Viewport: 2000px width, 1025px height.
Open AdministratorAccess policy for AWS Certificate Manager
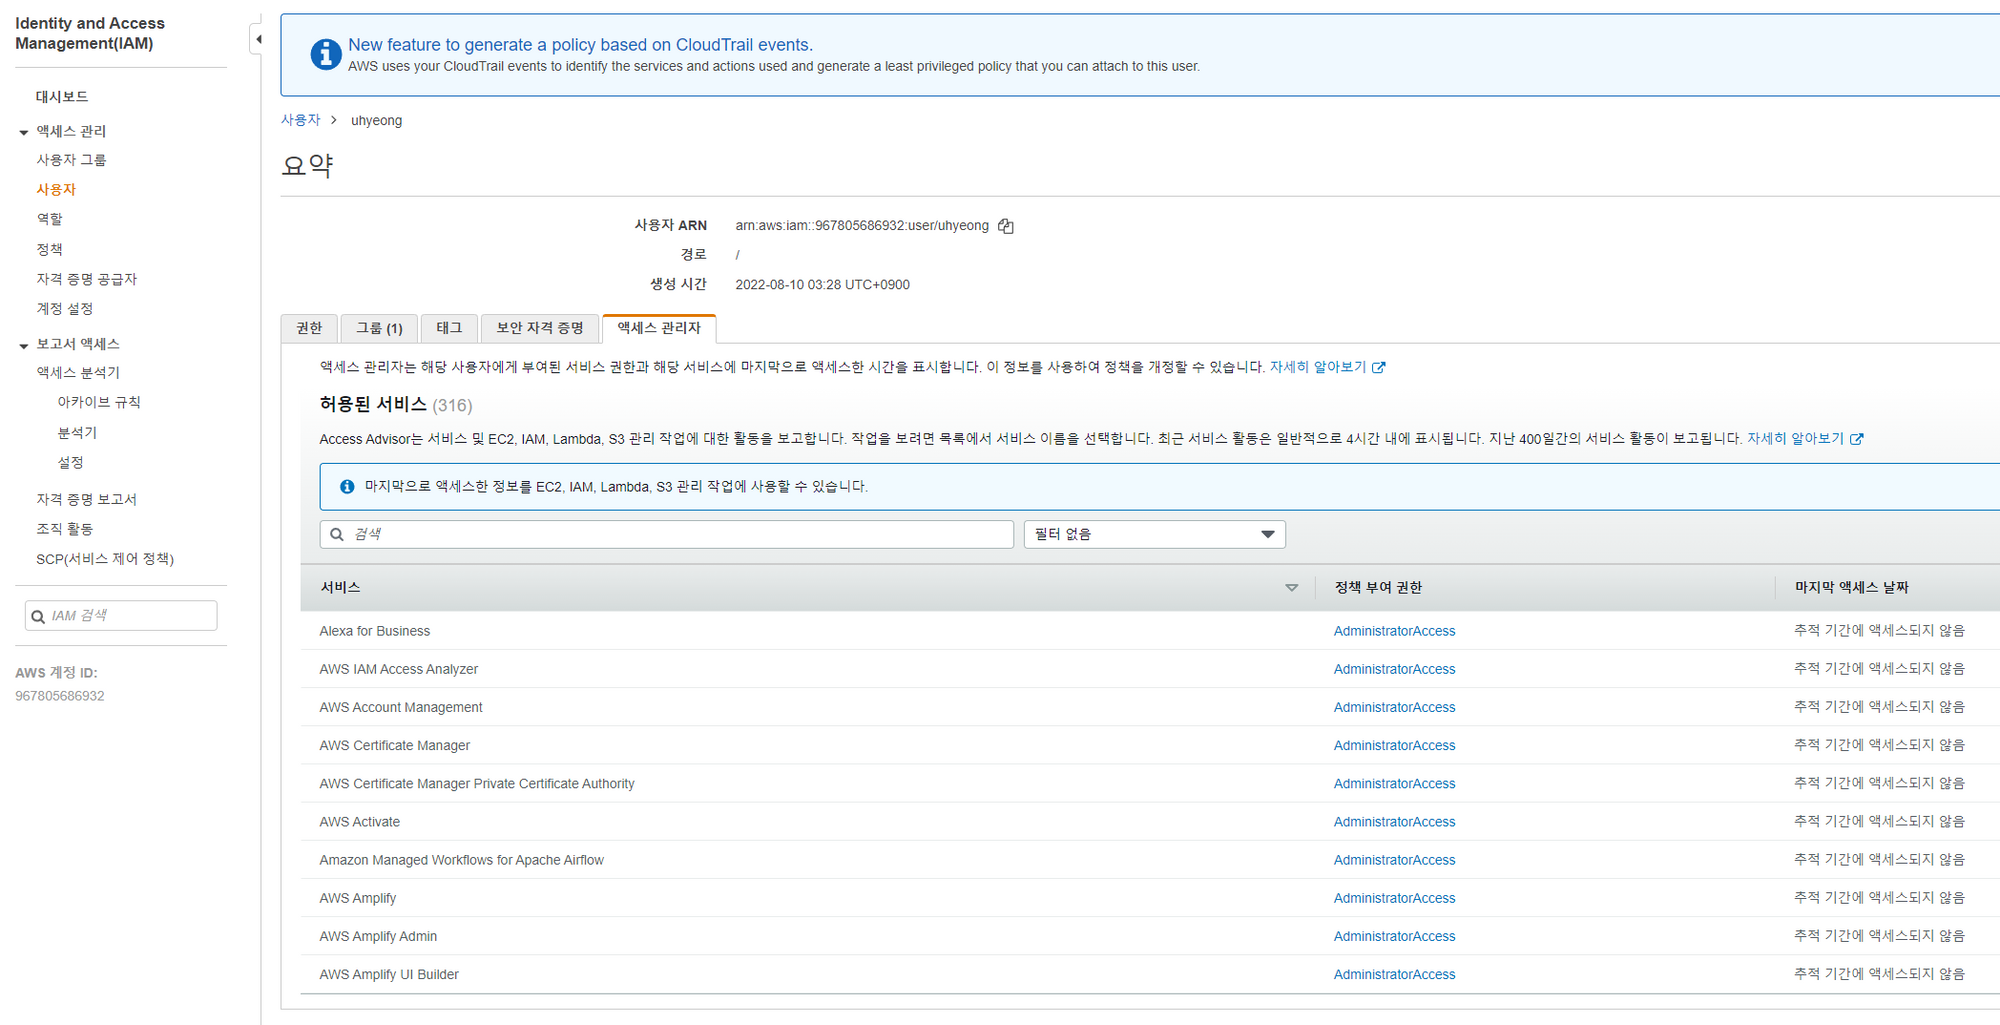(1394, 745)
